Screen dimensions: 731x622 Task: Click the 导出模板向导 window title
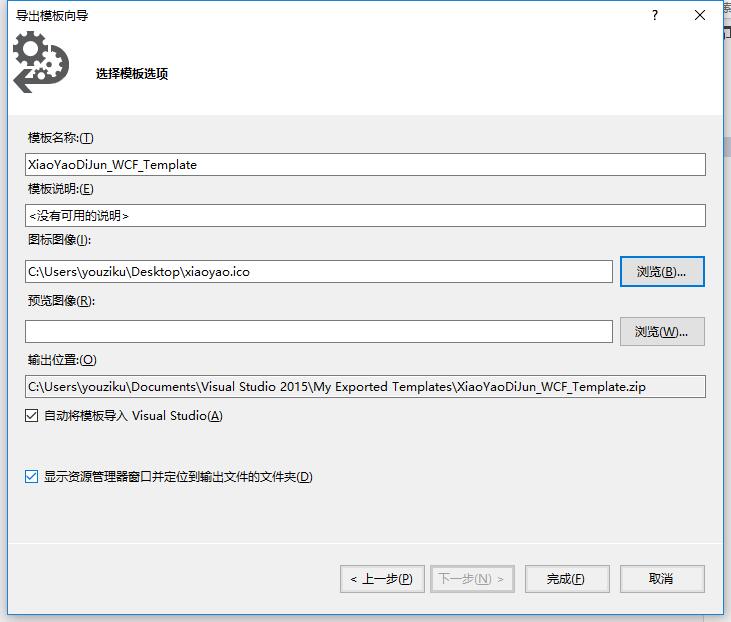52,16
